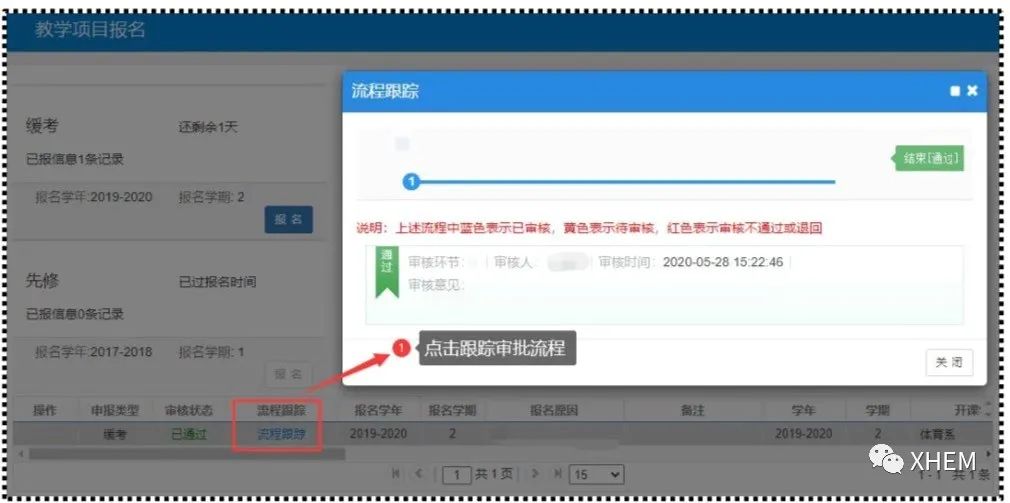Maximize the 流程跟踪 dialog window
1010x503 pixels.
point(955,91)
